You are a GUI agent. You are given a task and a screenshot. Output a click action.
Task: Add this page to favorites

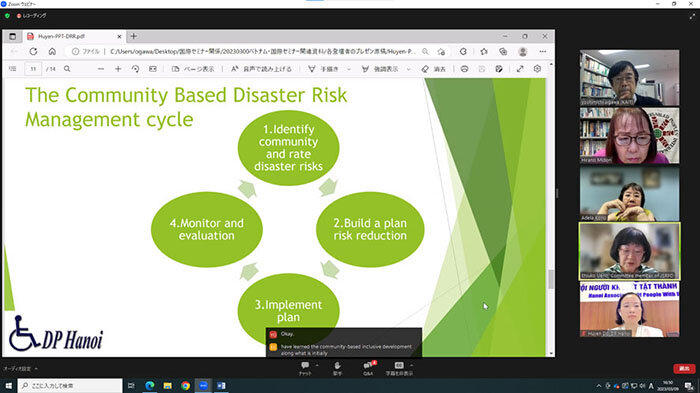[x=441, y=52]
